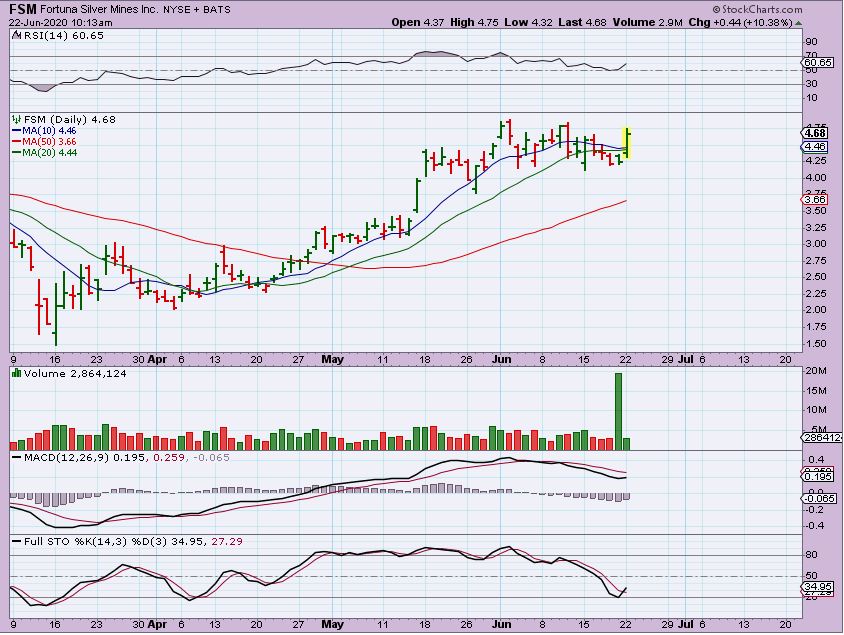Image resolution: width=844 pixels, height=635 pixels.
Task: Click the 'MA(50) 3.66' legend text
Action: 49,142
